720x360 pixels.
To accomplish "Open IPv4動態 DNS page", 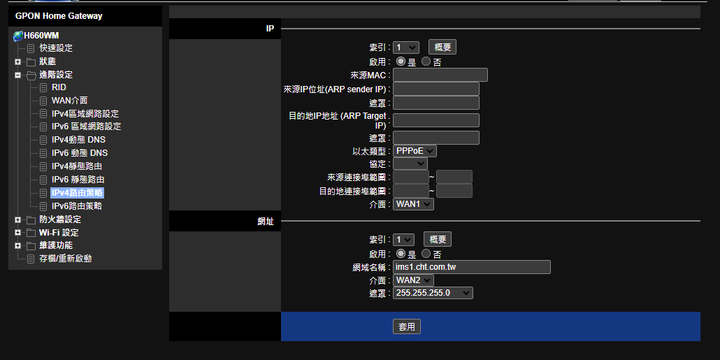I will click(x=79, y=140).
